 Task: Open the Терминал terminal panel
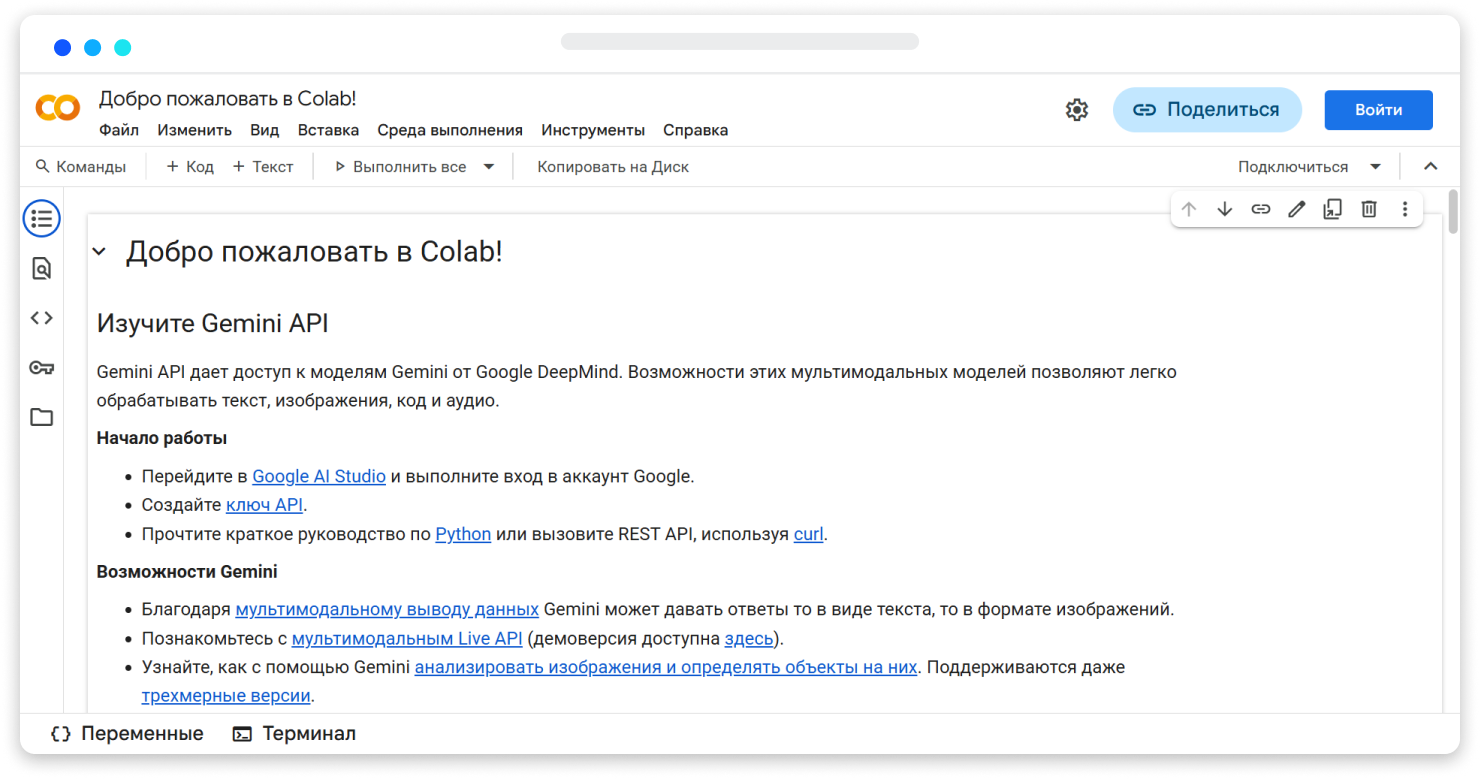click(x=294, y=734)
